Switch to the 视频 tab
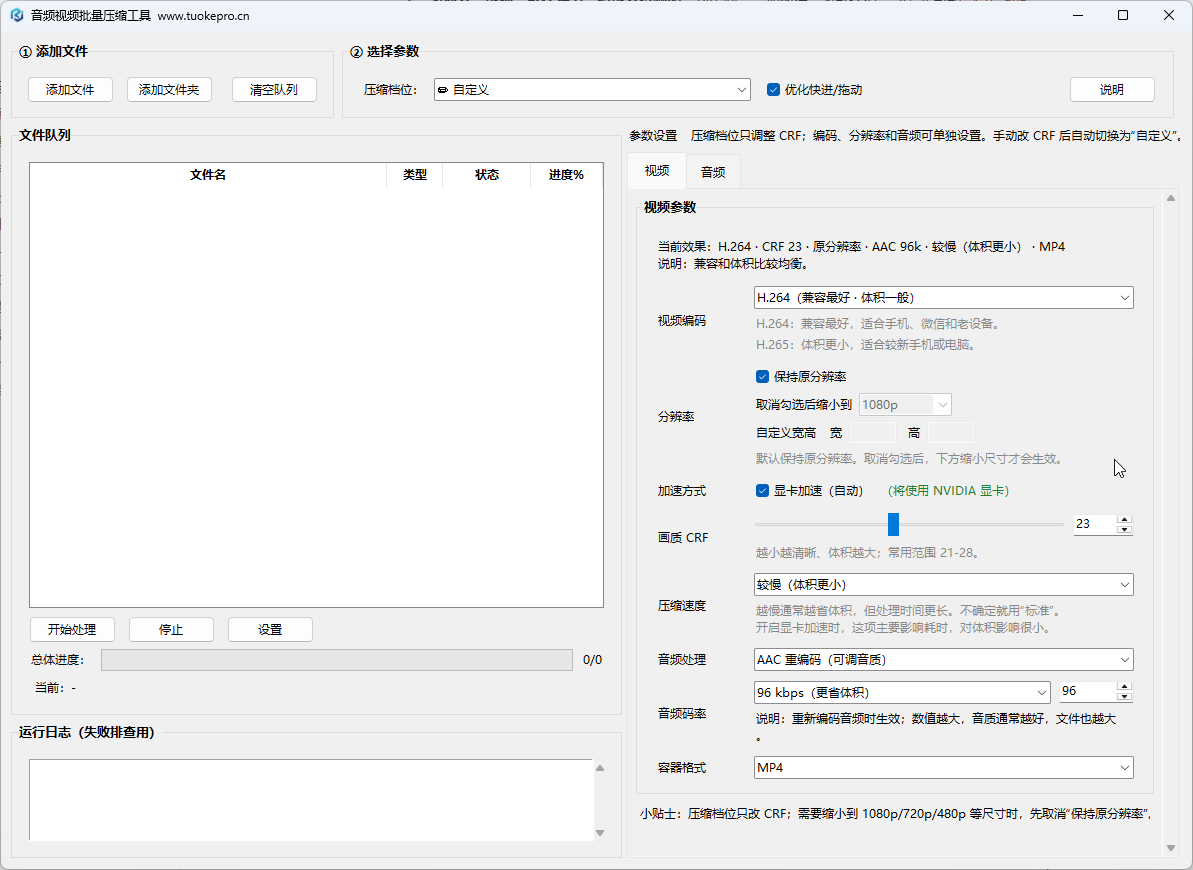This screenshot has height=870, width=1193. click(x=657, y=170)
